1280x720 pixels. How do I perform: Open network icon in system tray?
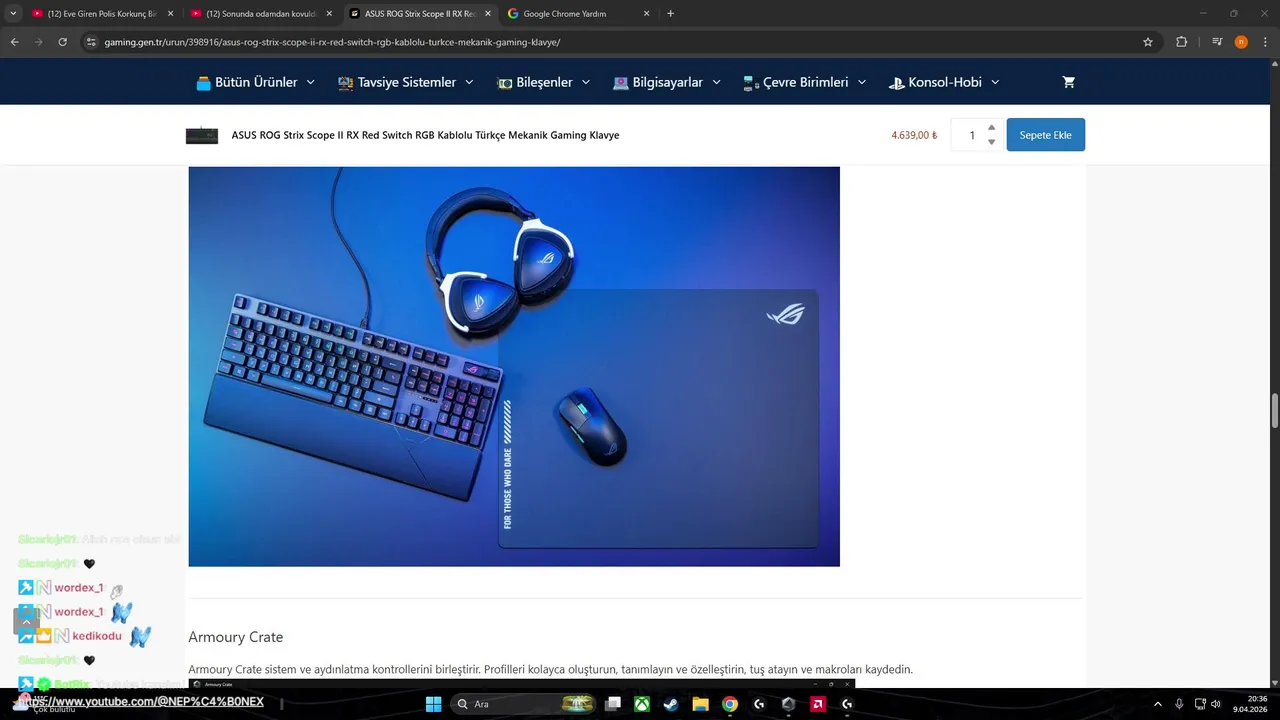1201,704
